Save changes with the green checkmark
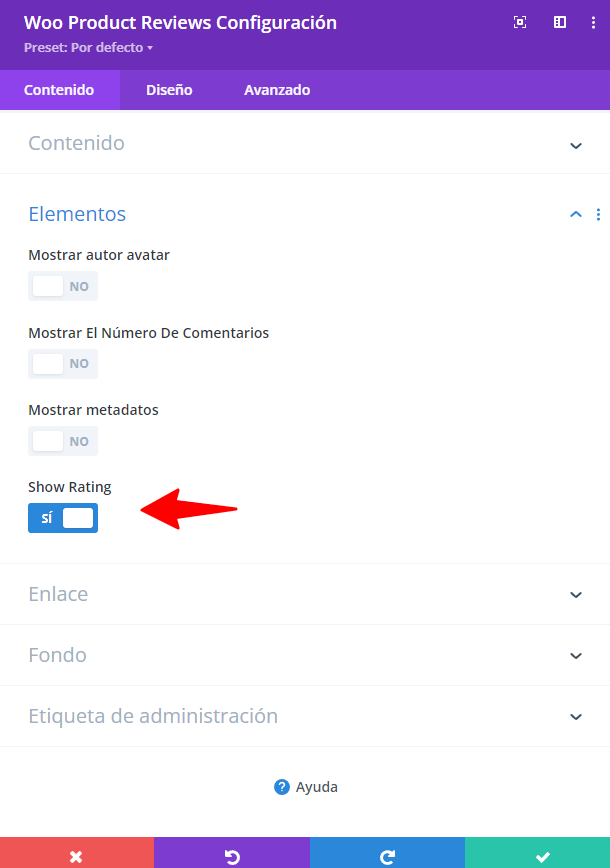The height and width of the screenshot is (868, 610). click(x=537, y=852)
